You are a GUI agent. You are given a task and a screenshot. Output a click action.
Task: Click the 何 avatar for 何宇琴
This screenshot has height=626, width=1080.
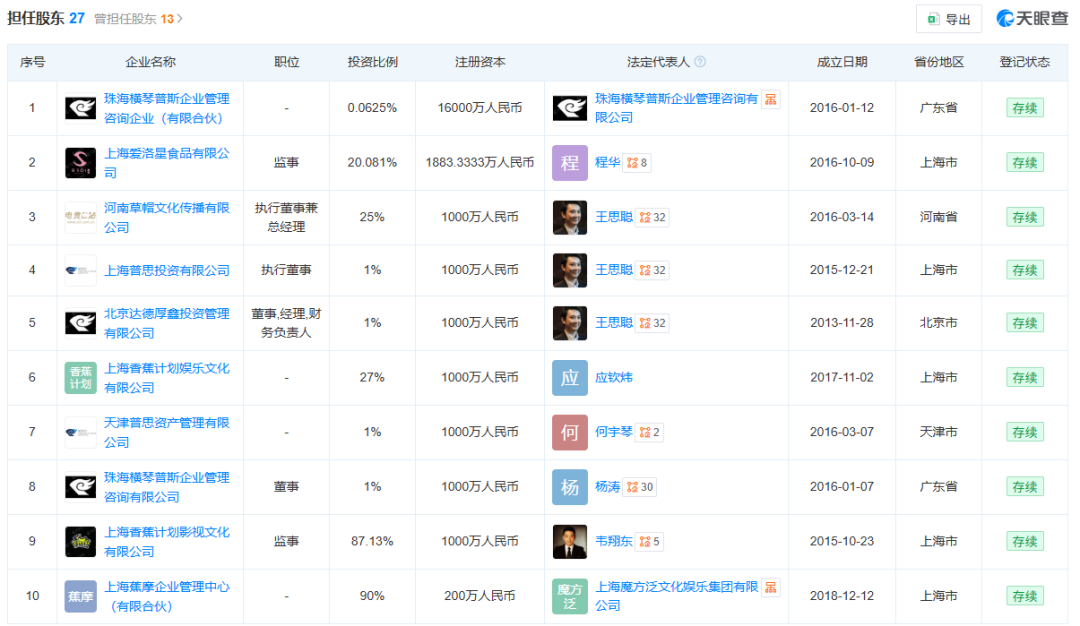tap(570, 432)
